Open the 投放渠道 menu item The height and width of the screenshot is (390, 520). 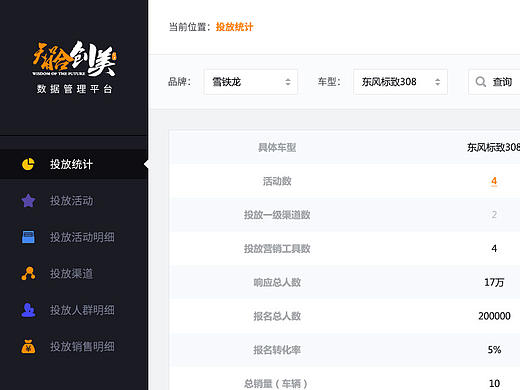tap(73, 273)
